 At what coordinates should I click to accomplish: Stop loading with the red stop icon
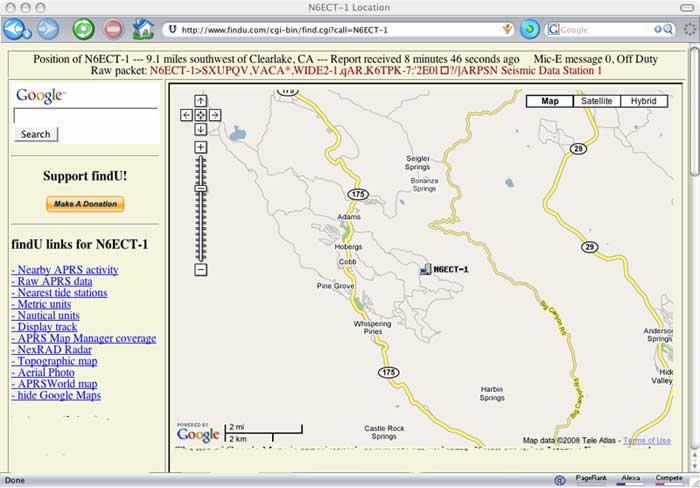pyautogui.click(x=113, y=29)
